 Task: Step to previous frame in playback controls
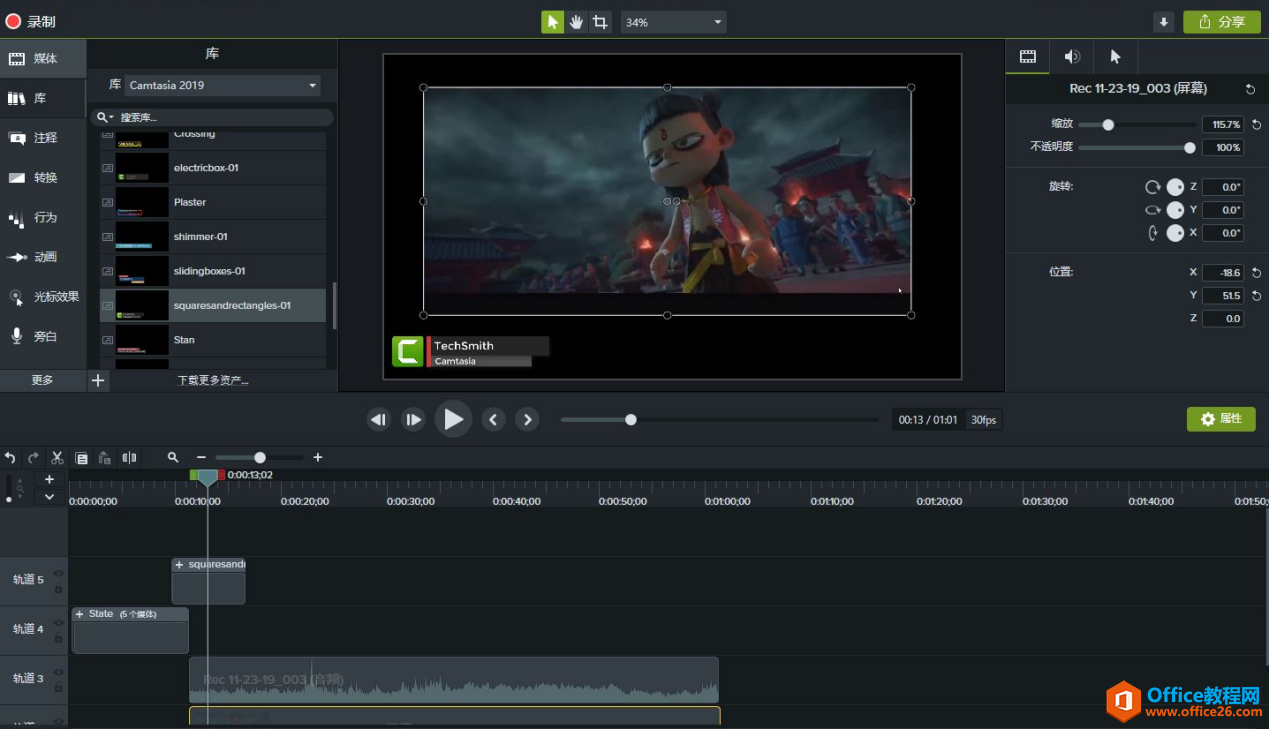point(378,420)
